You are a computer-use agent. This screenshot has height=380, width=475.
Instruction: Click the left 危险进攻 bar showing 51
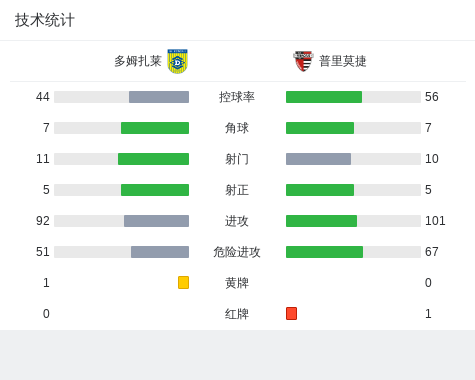[122, 252]
